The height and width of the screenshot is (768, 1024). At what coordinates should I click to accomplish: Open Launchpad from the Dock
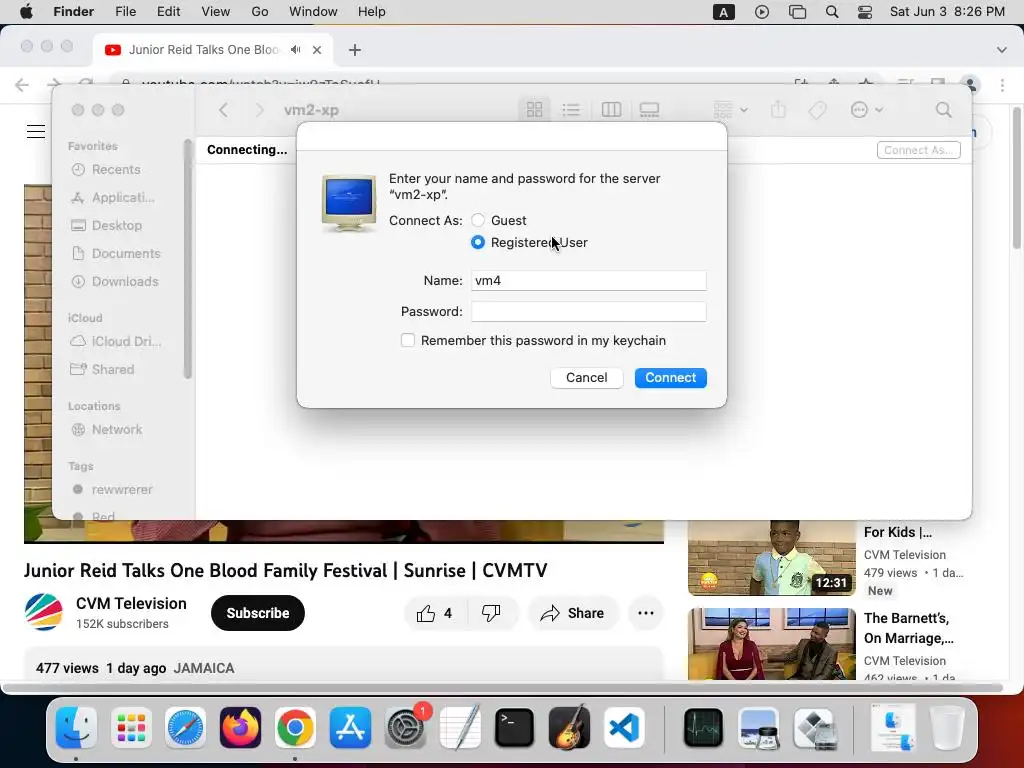pos(131,728)
